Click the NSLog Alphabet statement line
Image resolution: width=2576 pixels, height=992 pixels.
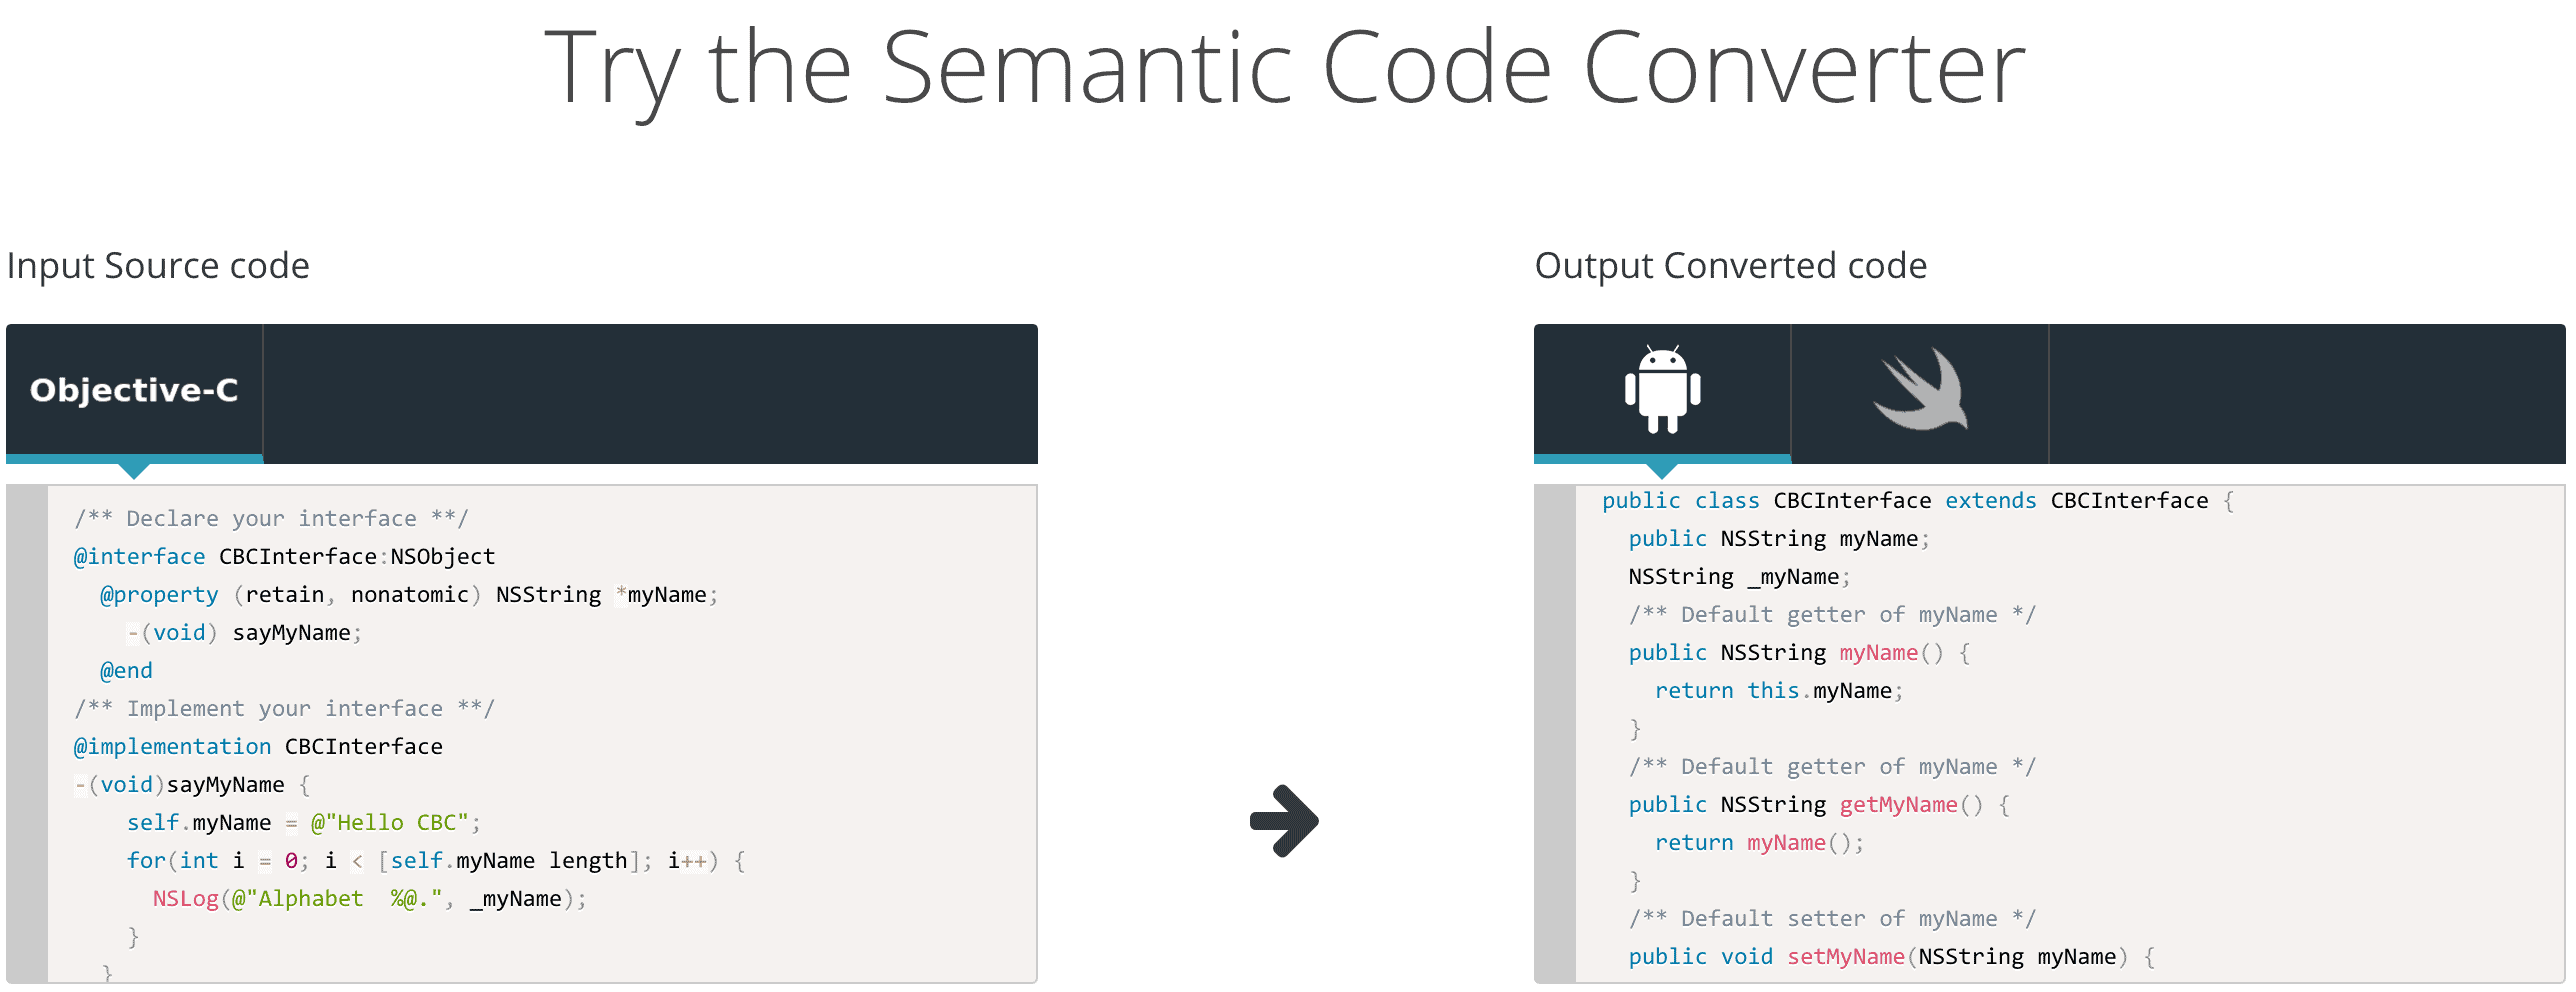370,898
